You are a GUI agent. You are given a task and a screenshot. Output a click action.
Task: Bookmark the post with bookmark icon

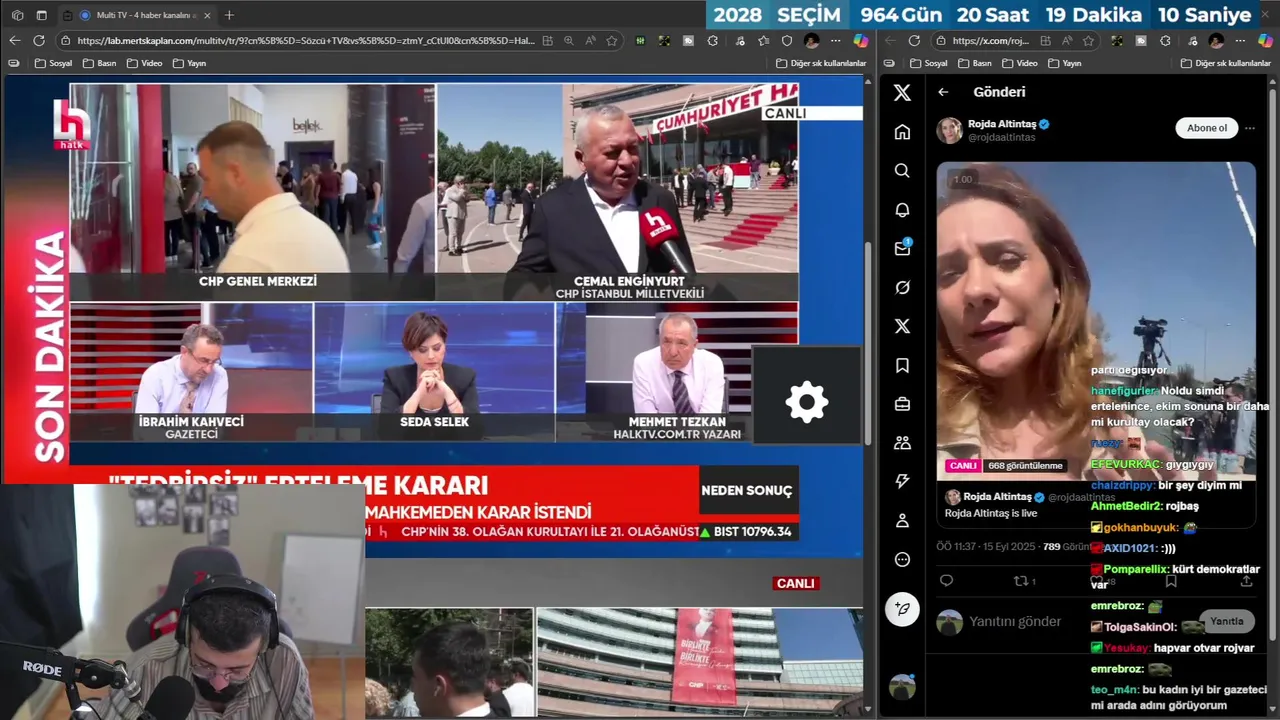coord(1171,581)
